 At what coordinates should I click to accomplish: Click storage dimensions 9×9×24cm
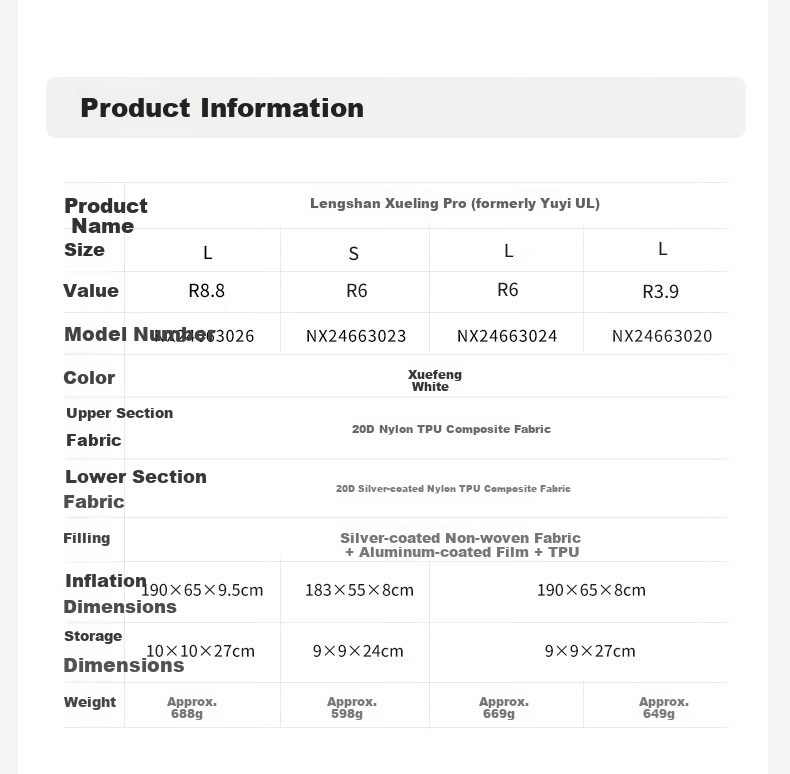pyautogui.click(x=358, y=651)
